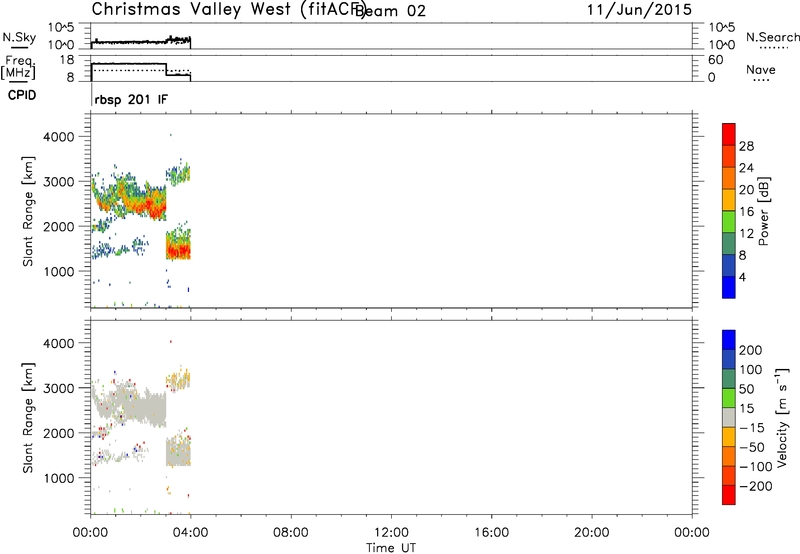Click the '12' tick on Power colorbar
Image resolution: width=800 pixels, height=554 pixels.
pyautogui.click(x=746, y=234)
